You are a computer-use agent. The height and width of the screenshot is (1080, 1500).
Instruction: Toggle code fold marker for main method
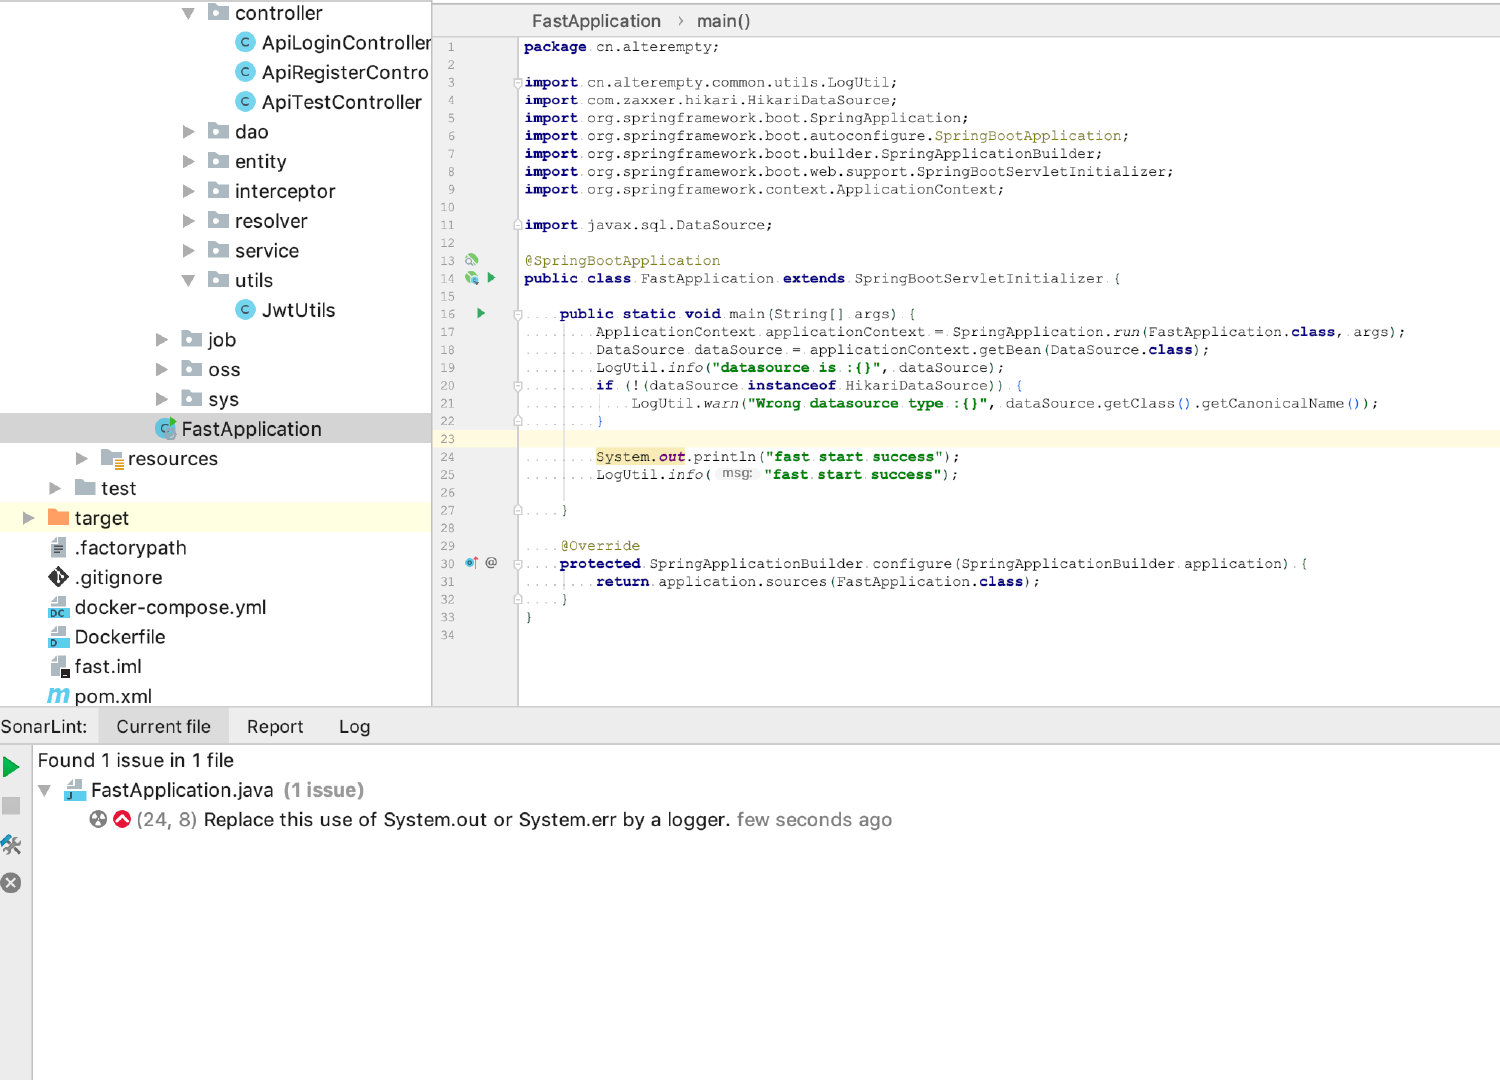[518, 314]
